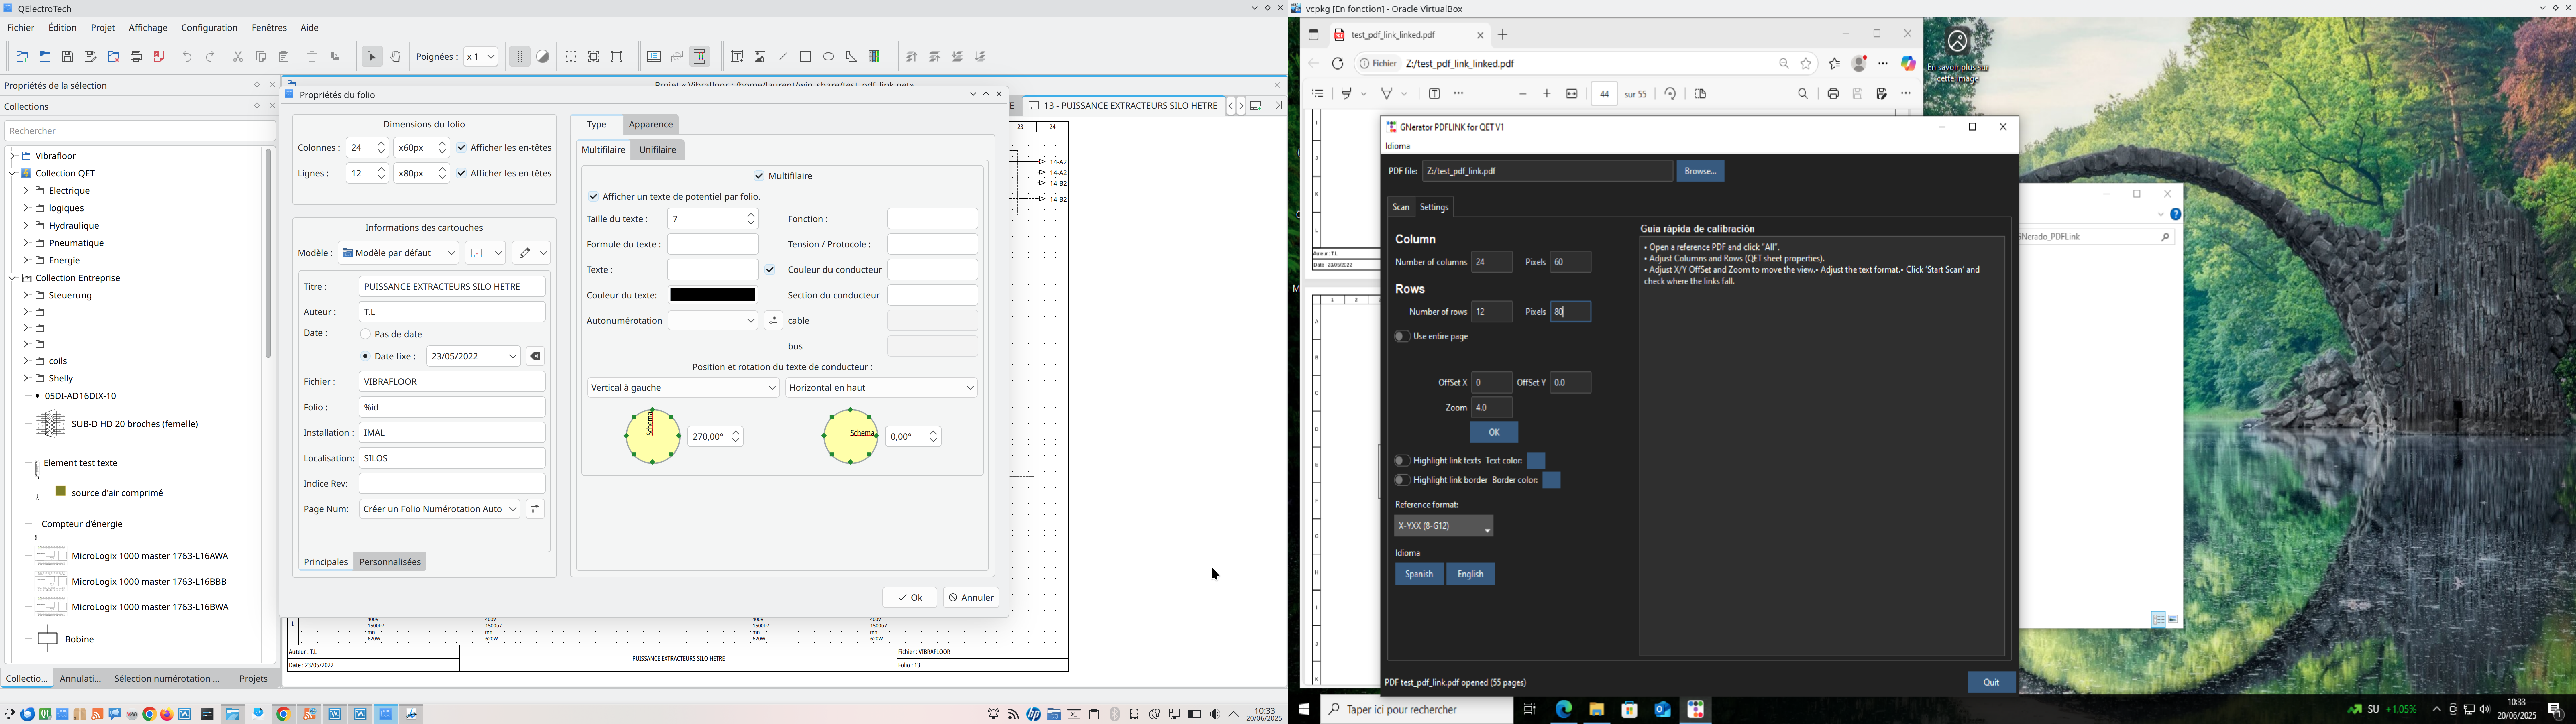
Task: Click the Annuler button
Action: click(x=971, y=598)
